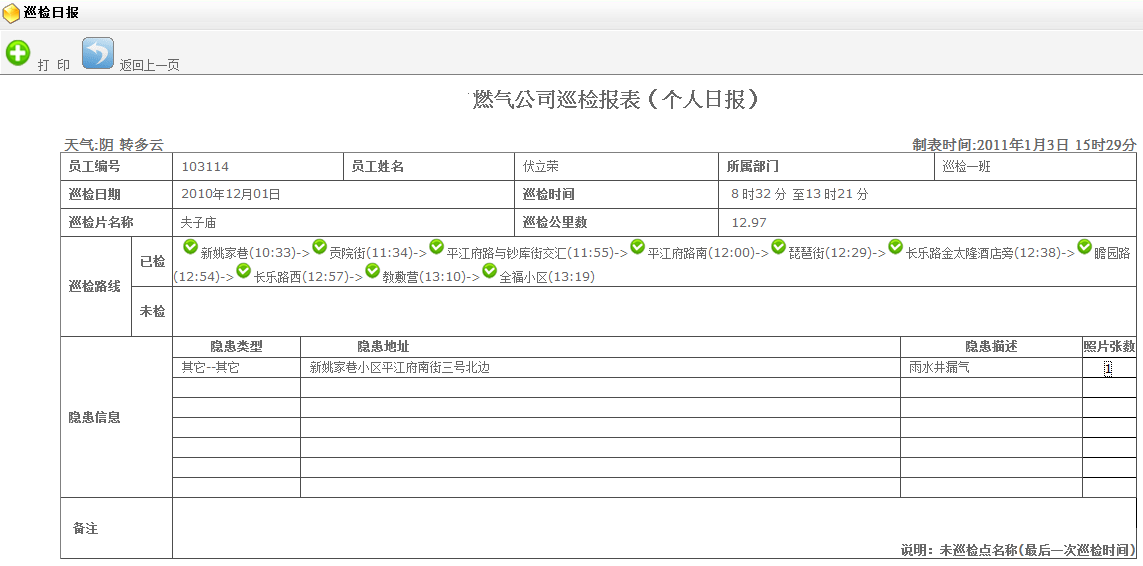The width and height of the screenshot is (1143, 566).
Task: Click inspection time 8时32分 至13时21分
Action: (800, 194)
